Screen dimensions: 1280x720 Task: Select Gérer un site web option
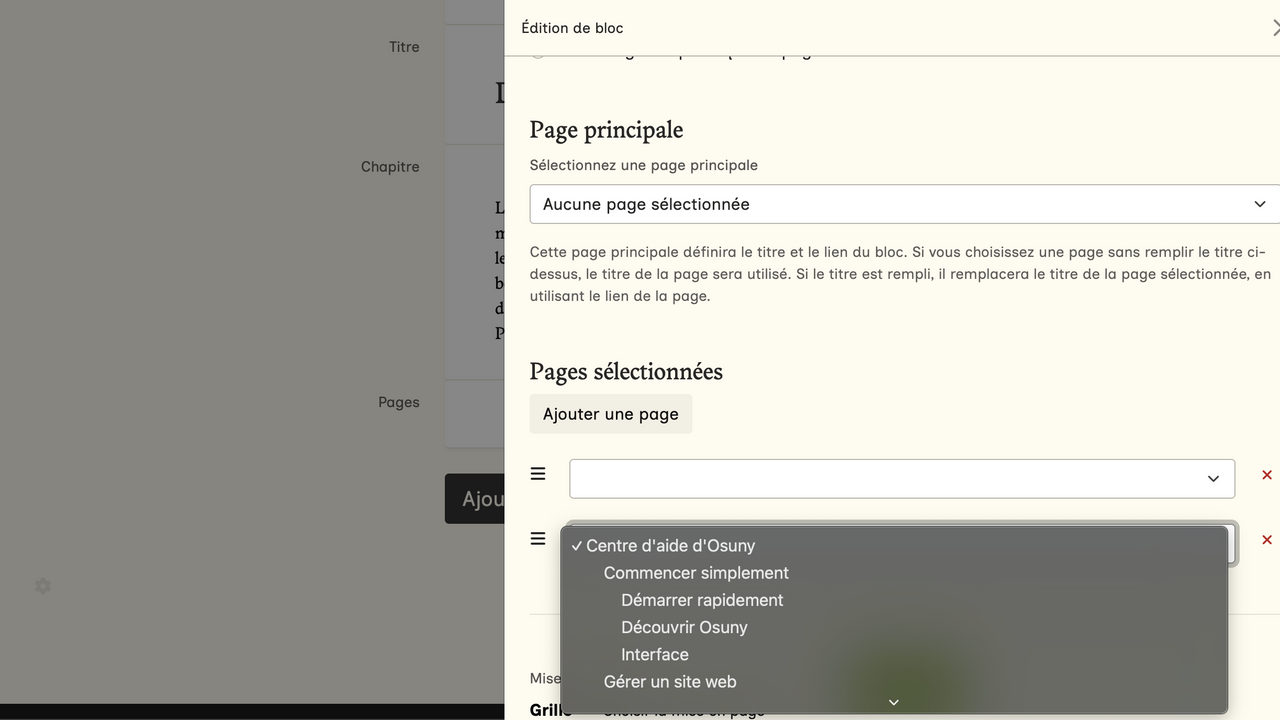pyautogui.click(x=669, y=682)
